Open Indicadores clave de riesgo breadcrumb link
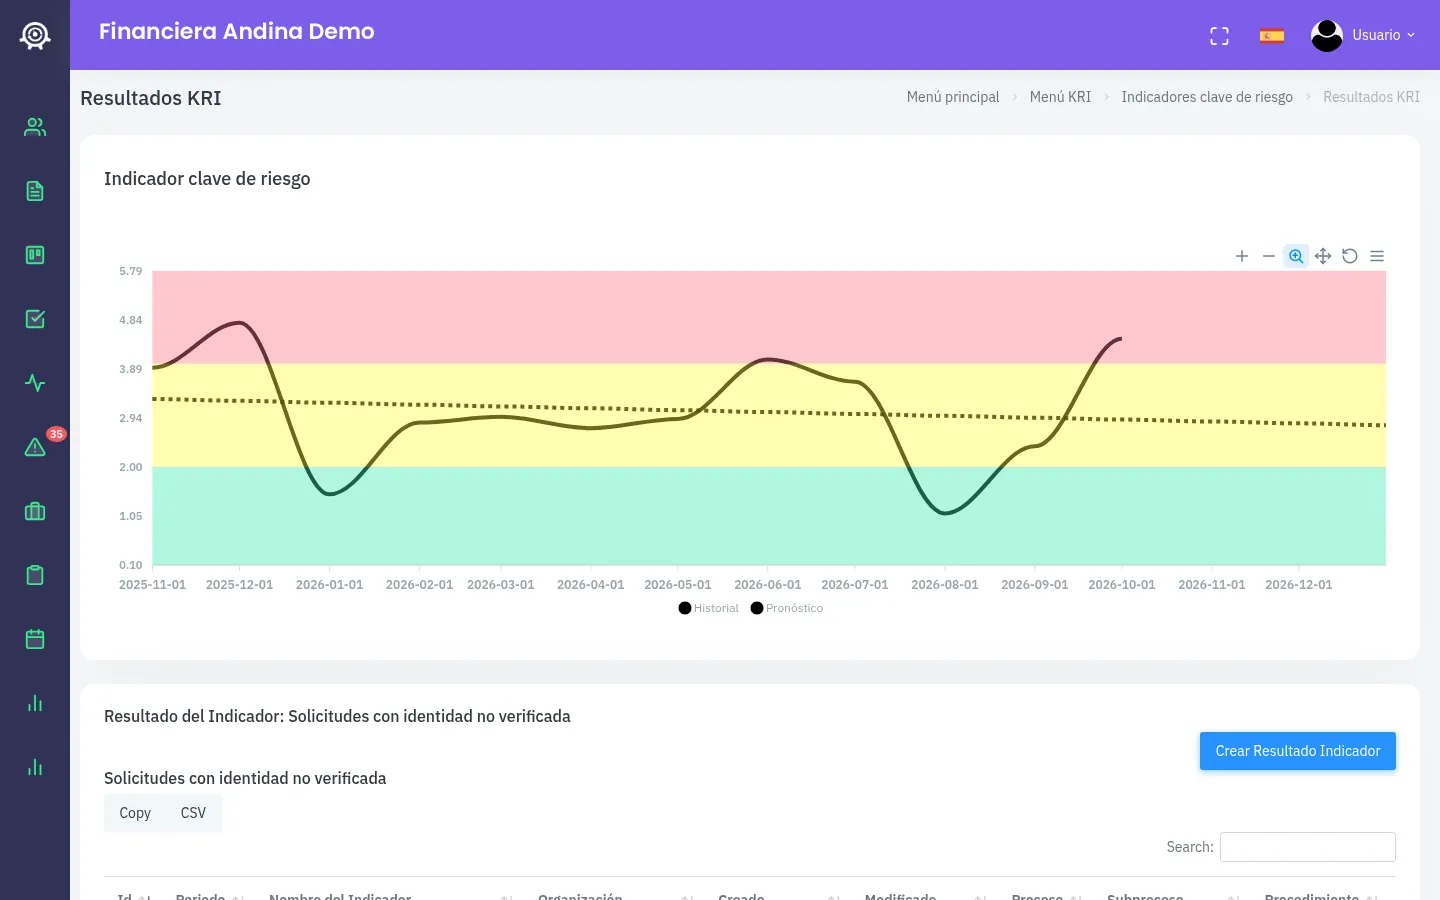The image size is (1440, 900). [x=1207, y=97]
